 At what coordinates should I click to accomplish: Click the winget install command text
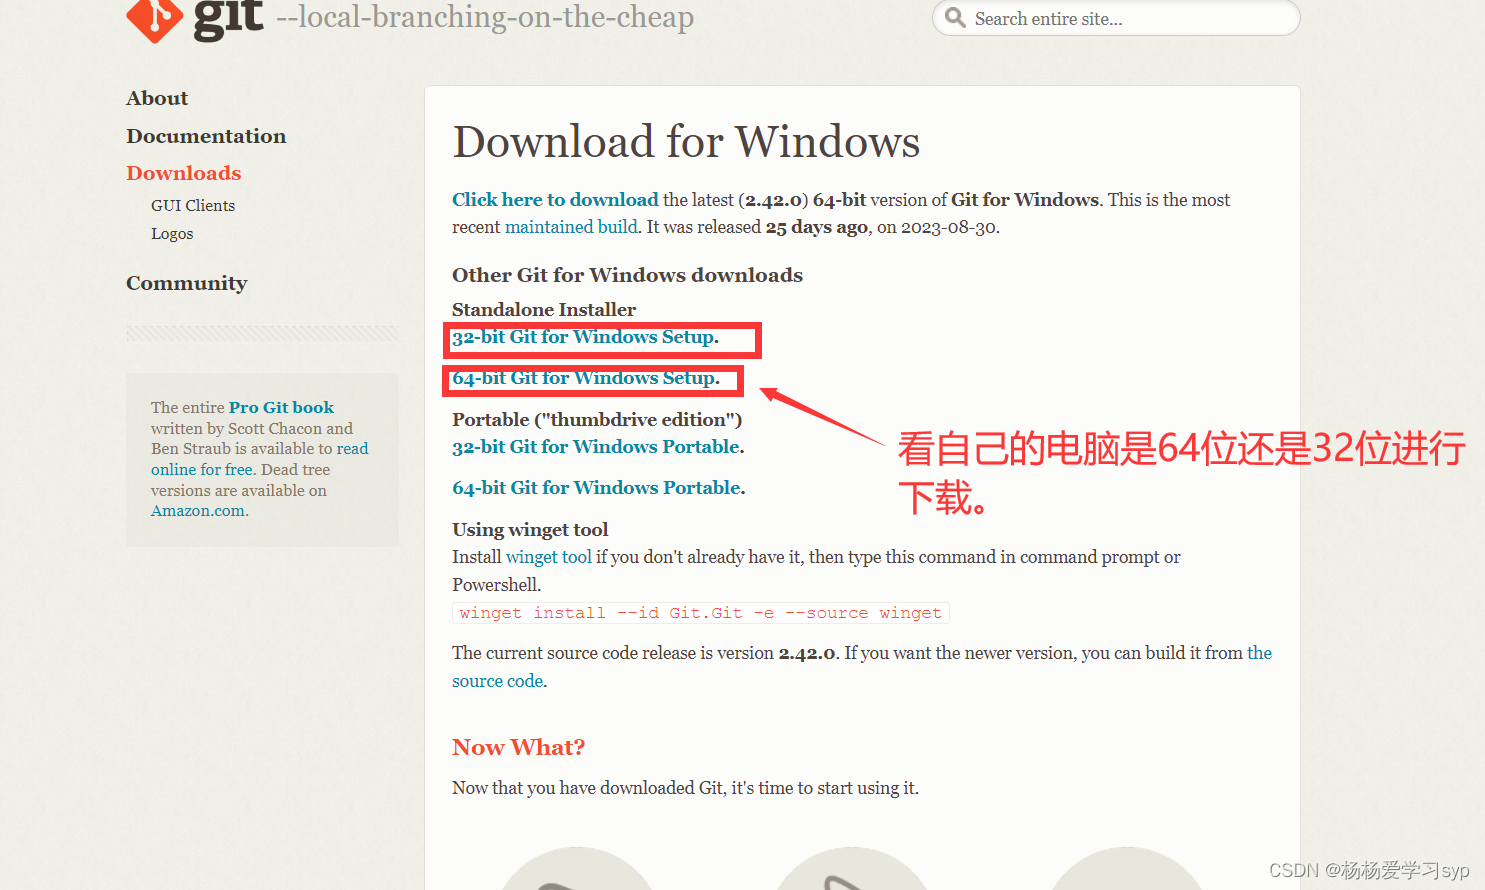pyautogui.click(x=700, y=613)
